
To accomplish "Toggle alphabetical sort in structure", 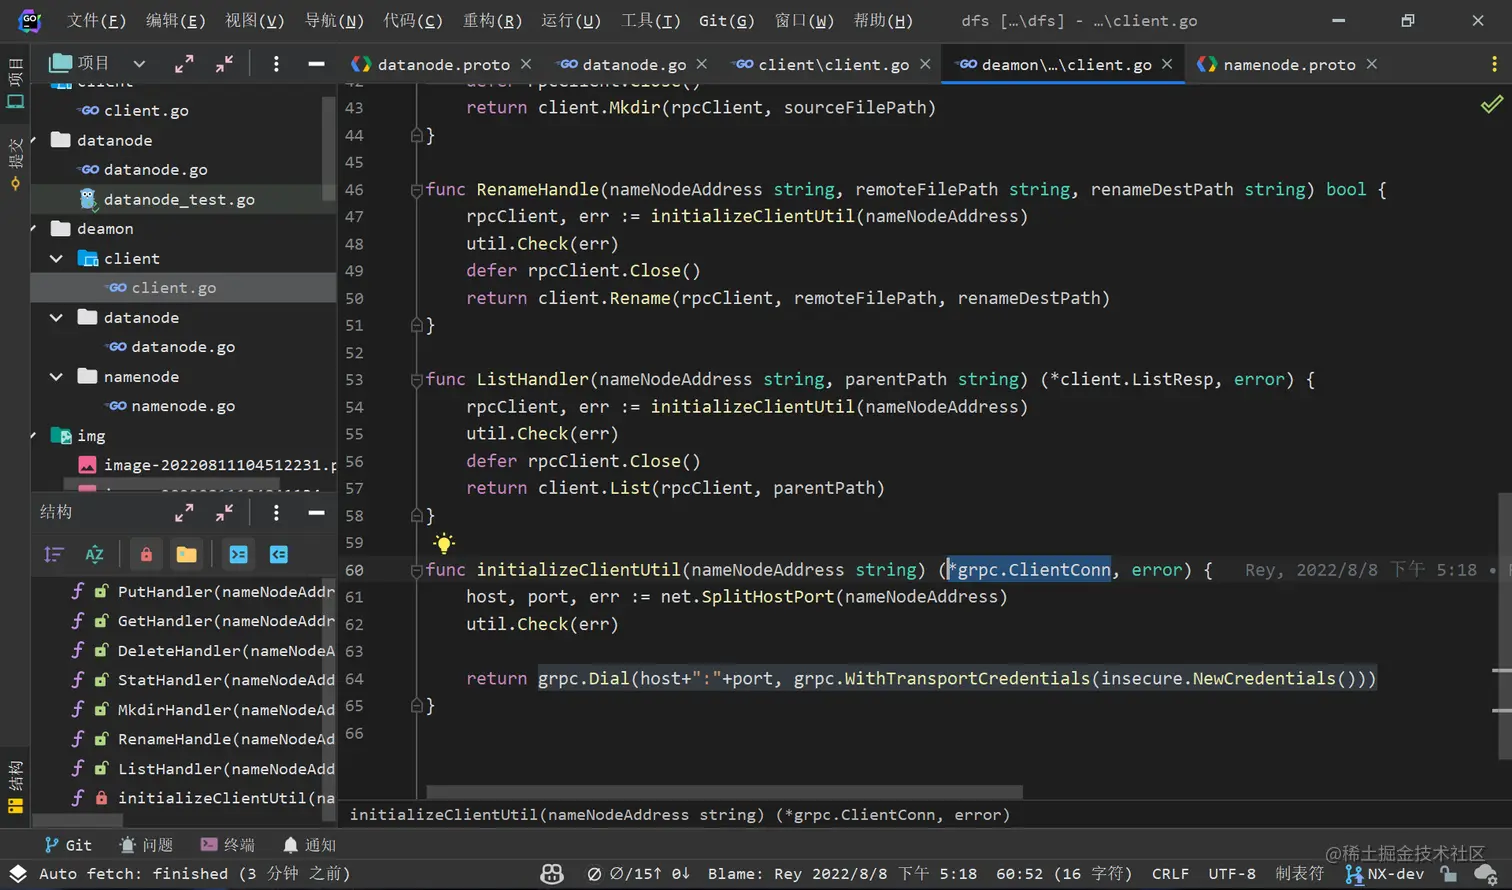I will (x=95, y=554).
